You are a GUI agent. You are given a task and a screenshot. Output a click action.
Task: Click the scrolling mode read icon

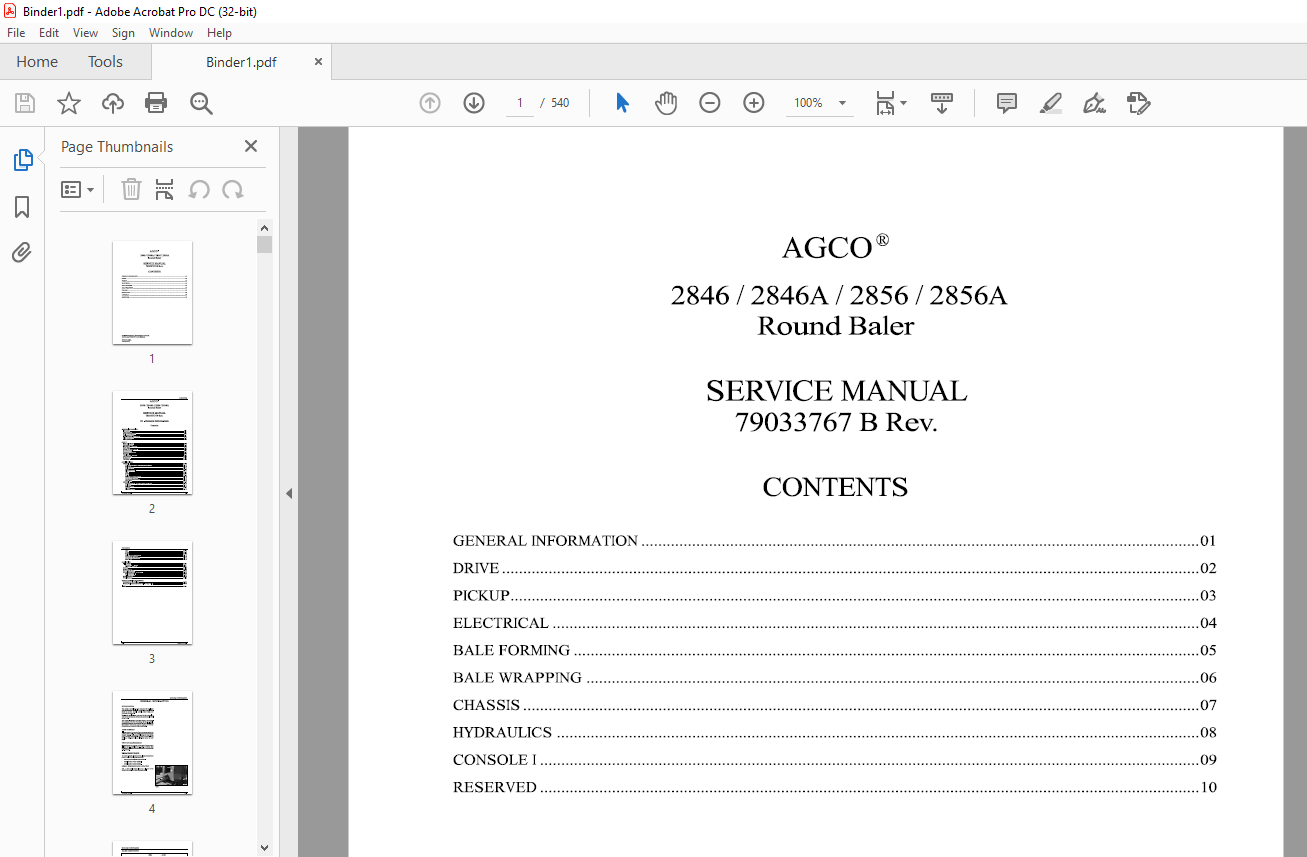(942, 103)
